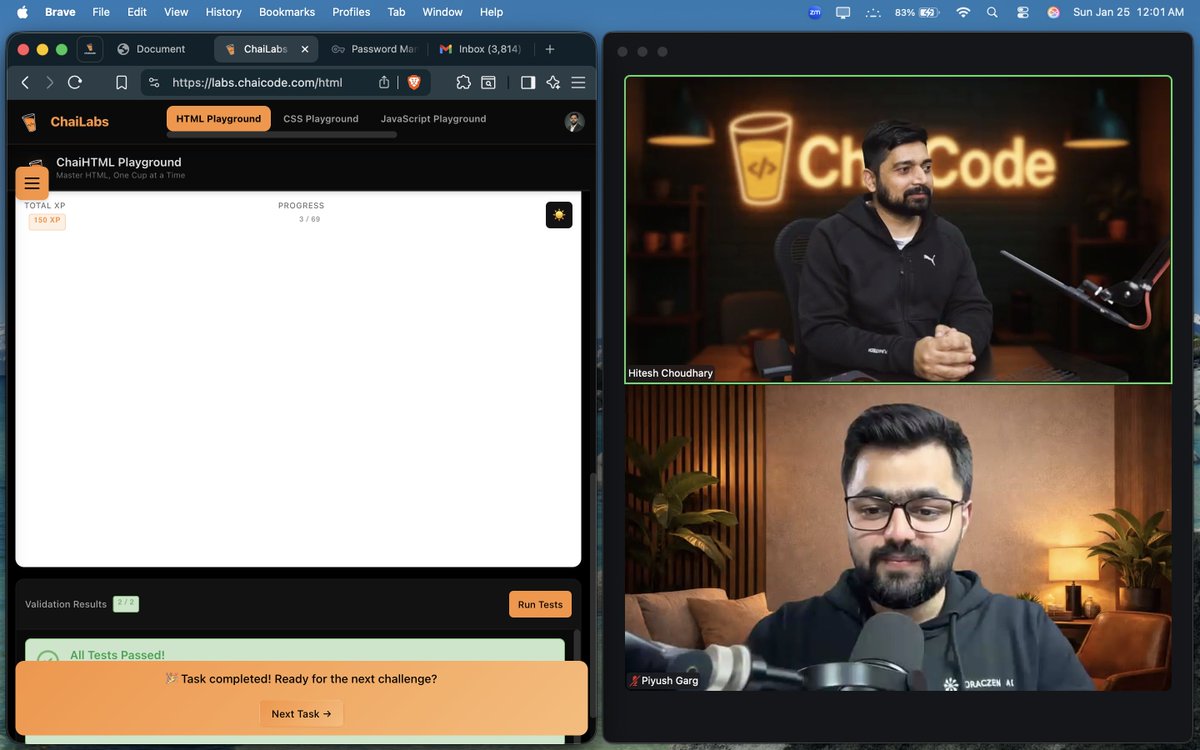Screen dimensions: 1200x750
Task: Click the ChaiHTML Playground heading
Action: click(x=119, y=162)
